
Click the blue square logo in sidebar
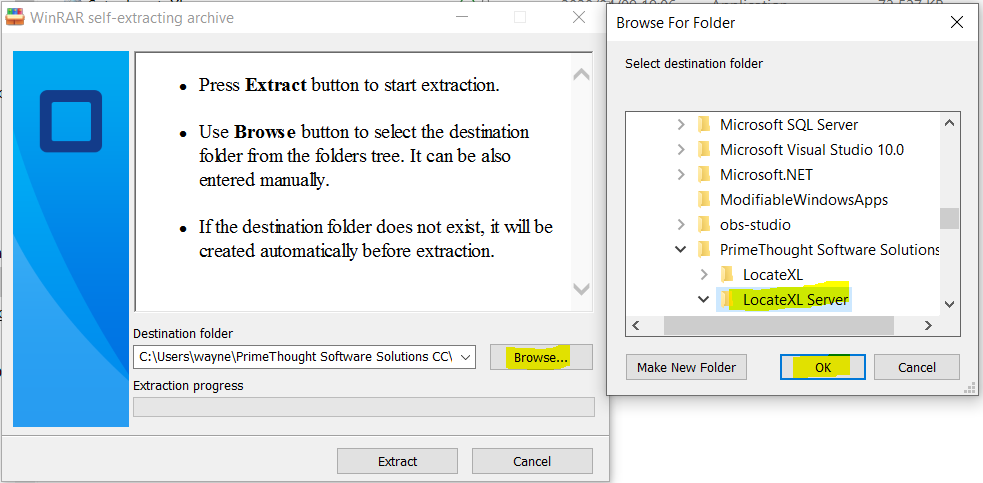click(71, 121)
